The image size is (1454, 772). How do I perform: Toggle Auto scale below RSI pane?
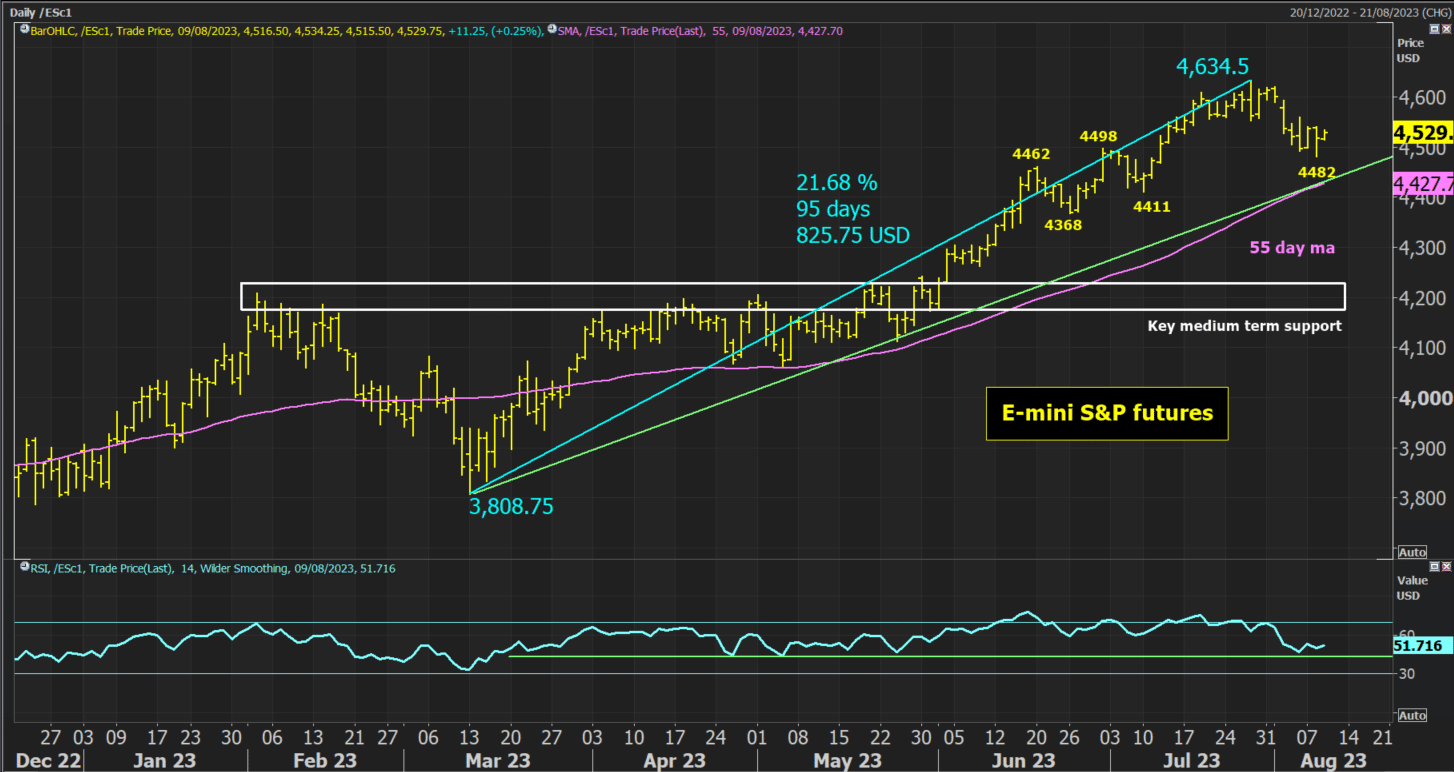click(x=1411, y=716)
